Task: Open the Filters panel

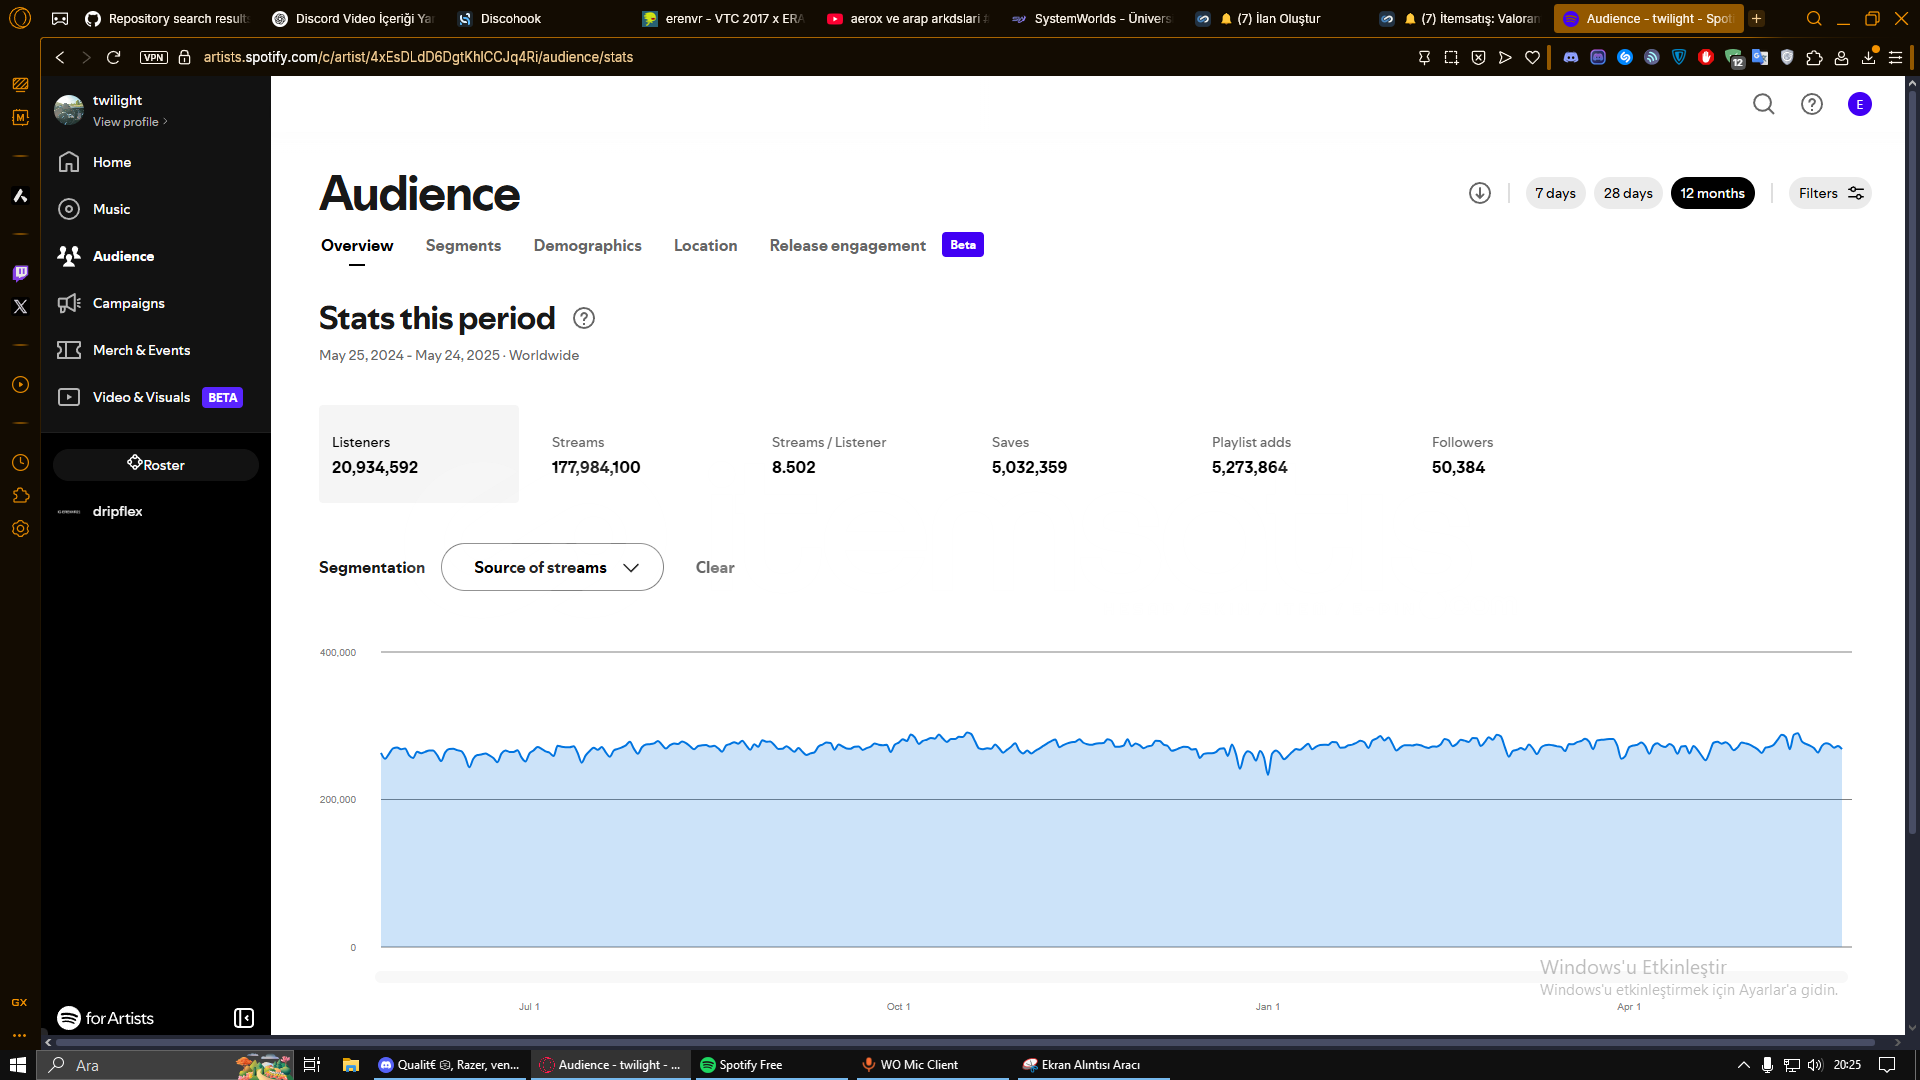Action: pyautogui.click(x=1830, y=193)
